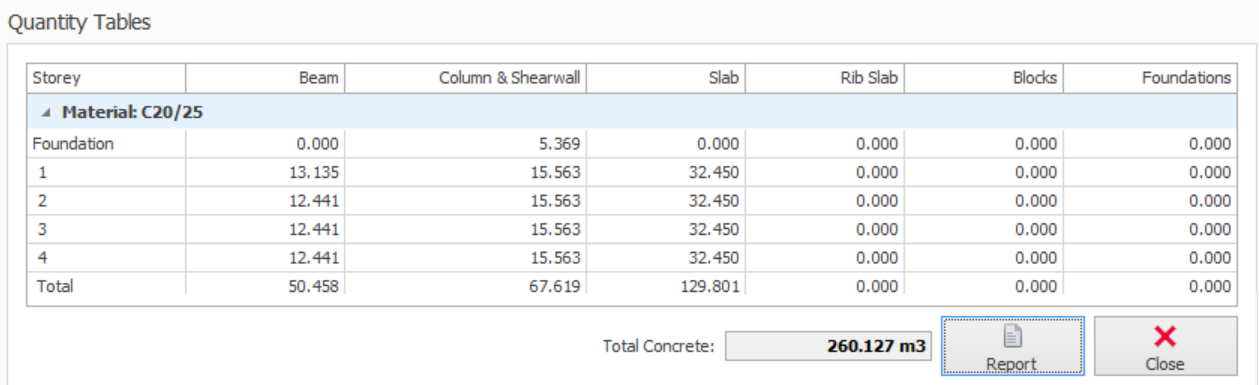Select the storey 1 row label
This screenshot has height=385, width=1259.
(x=43, y=172)
